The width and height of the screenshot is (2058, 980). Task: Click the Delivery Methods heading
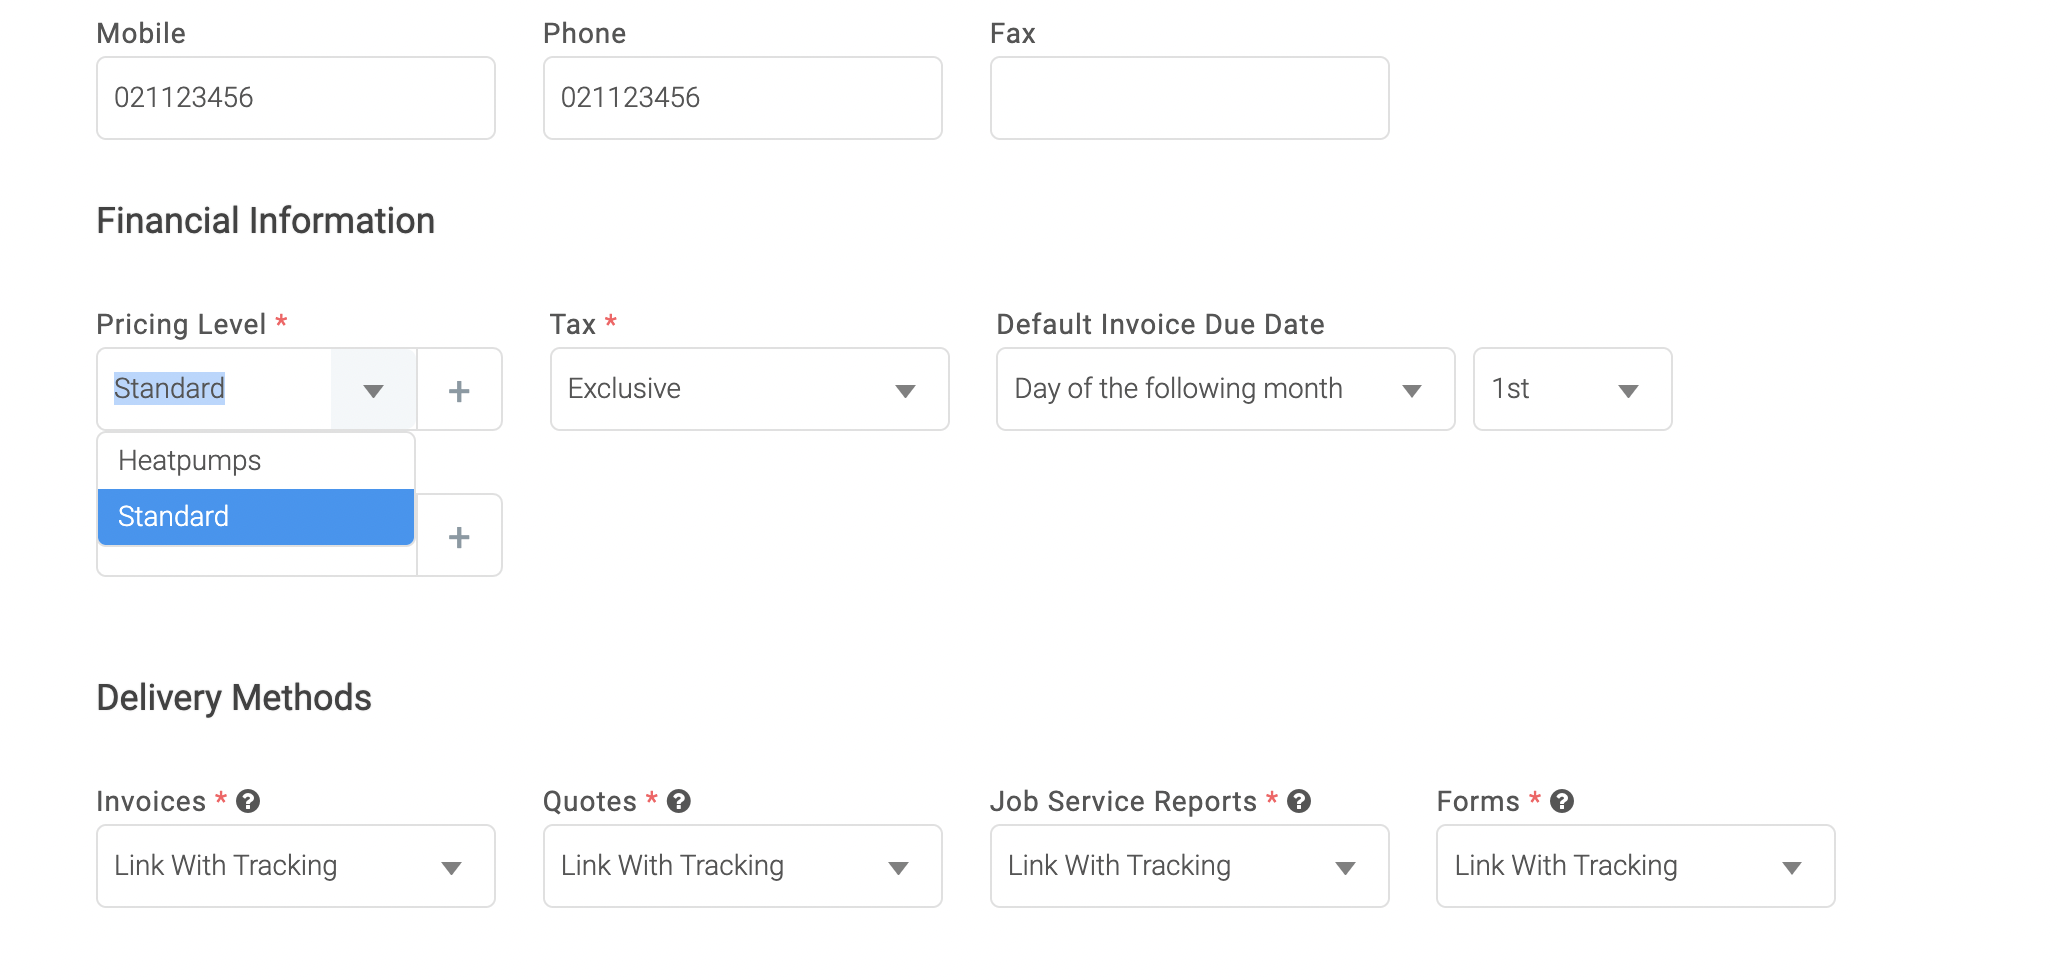(234, 698)
